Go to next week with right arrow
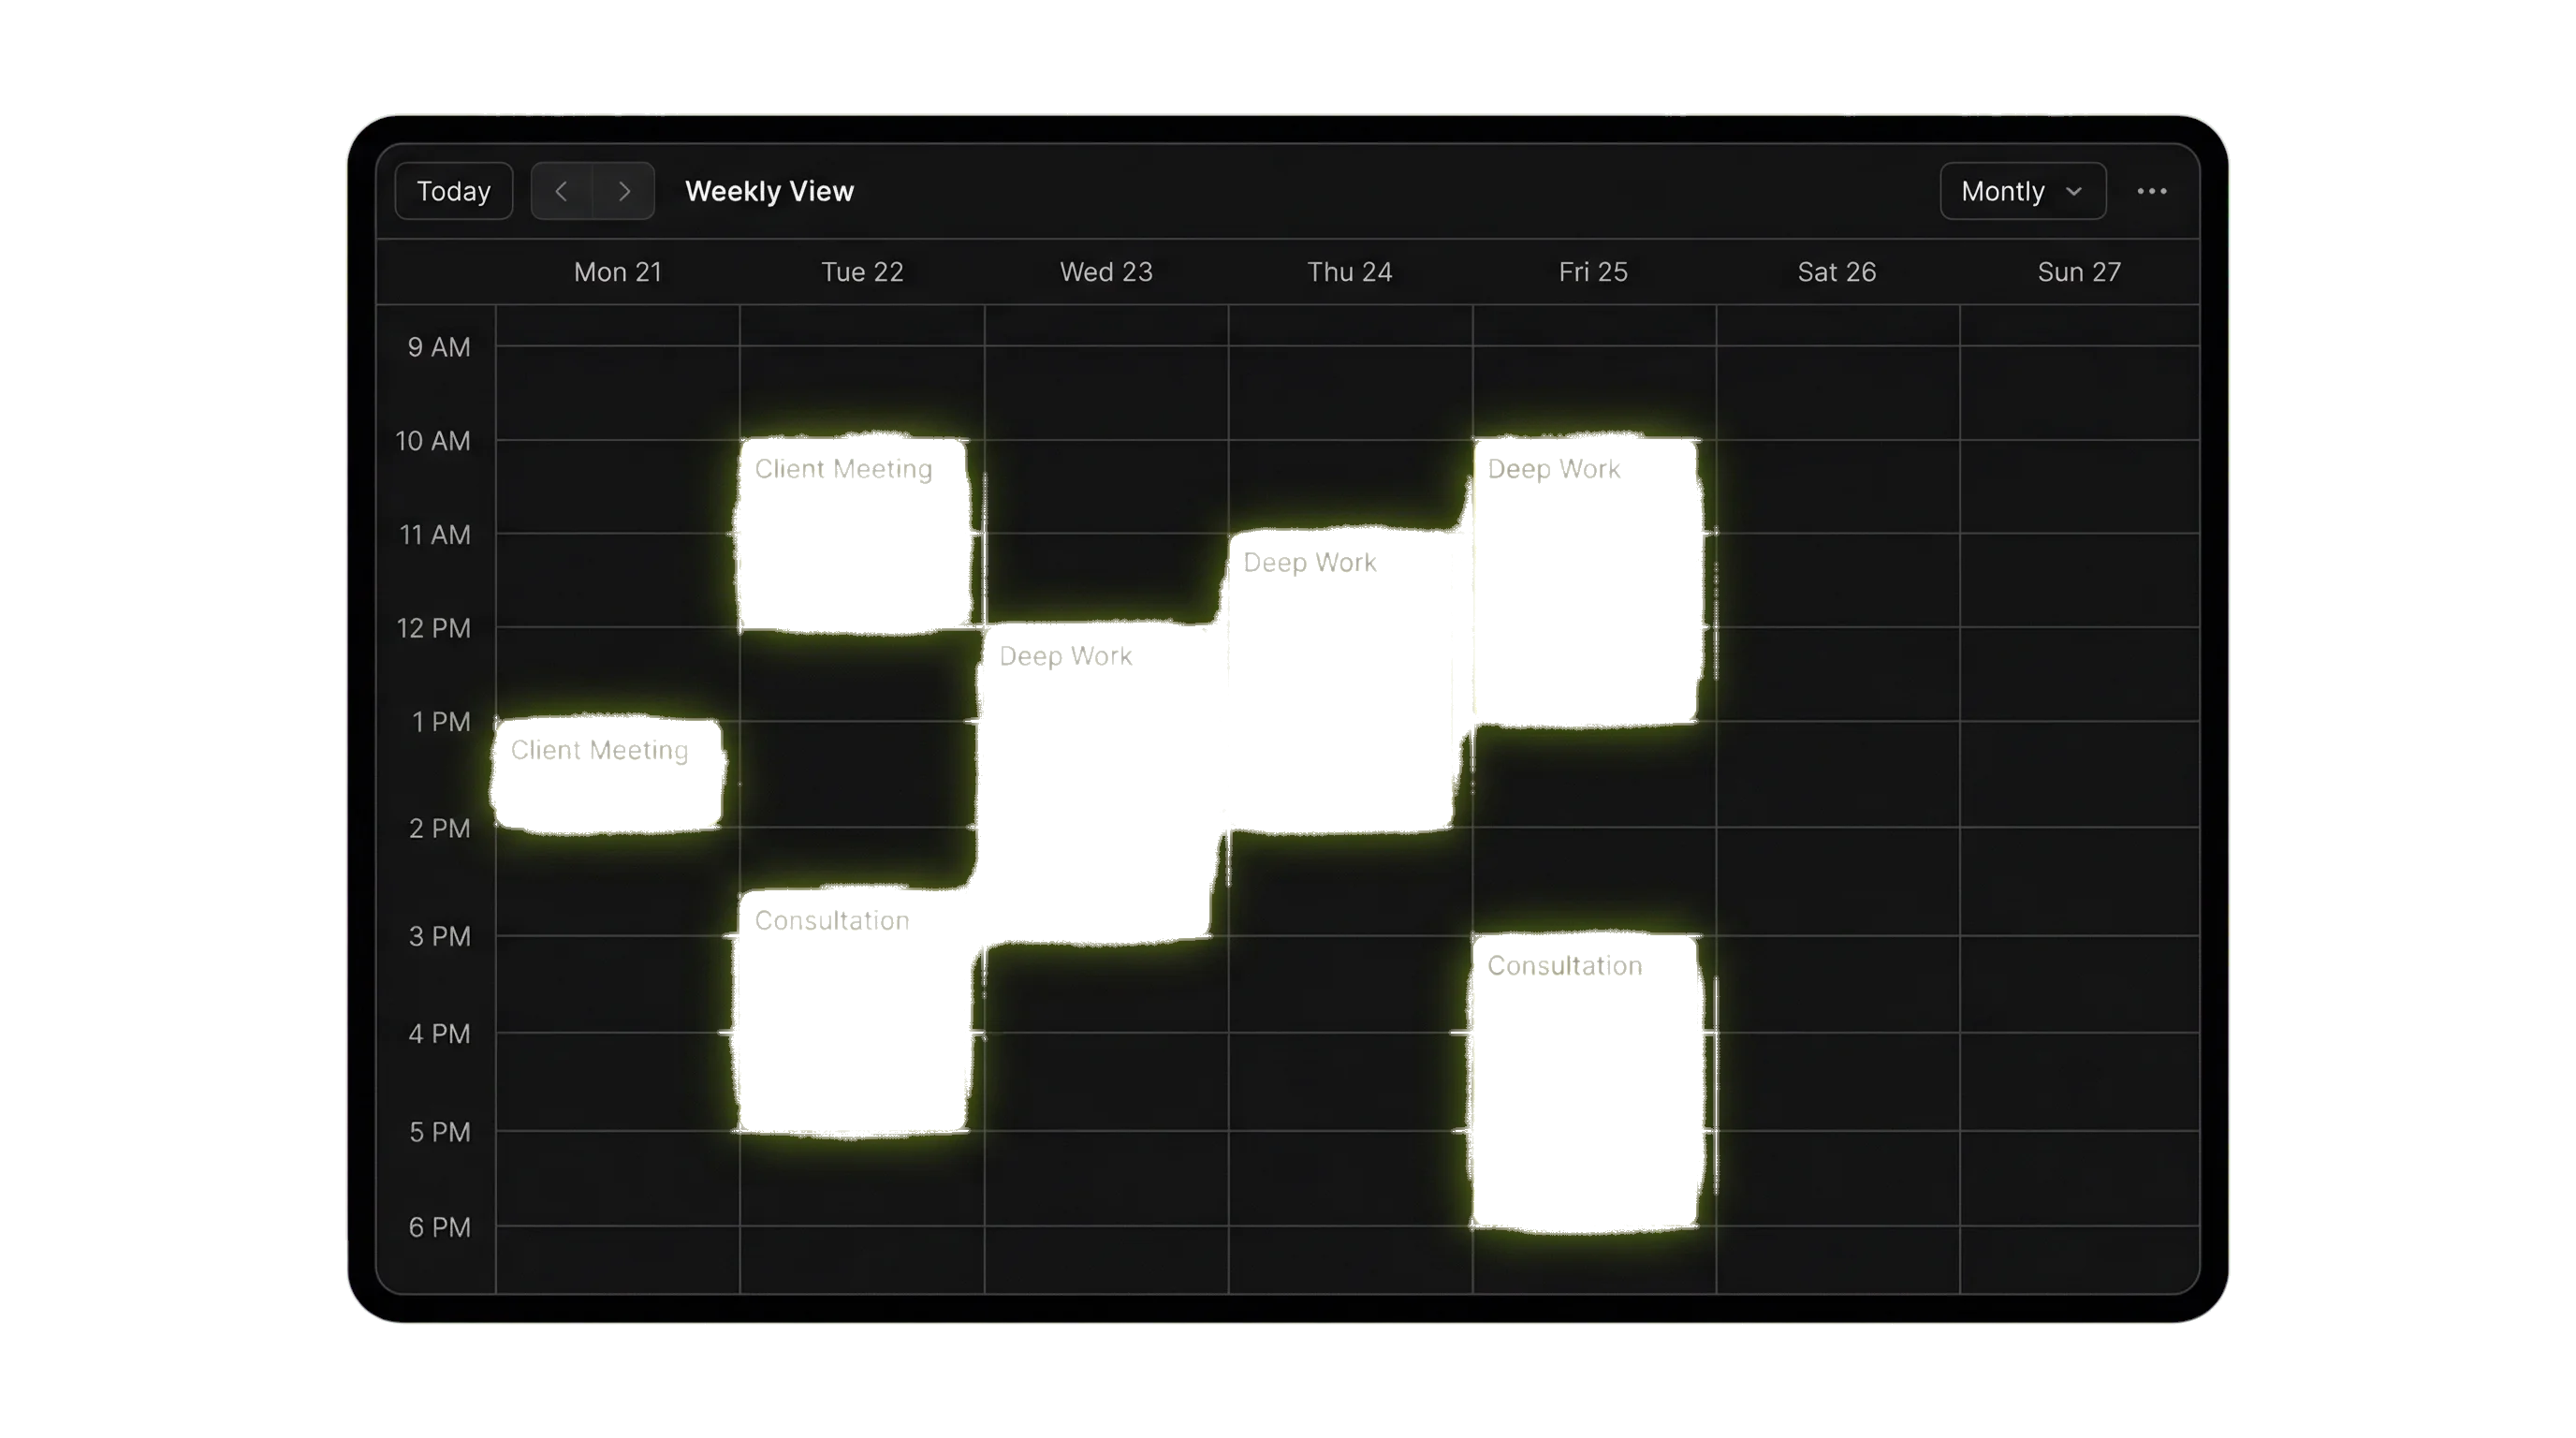Screen dimensions: 2576x1438 tap(624, 191)
